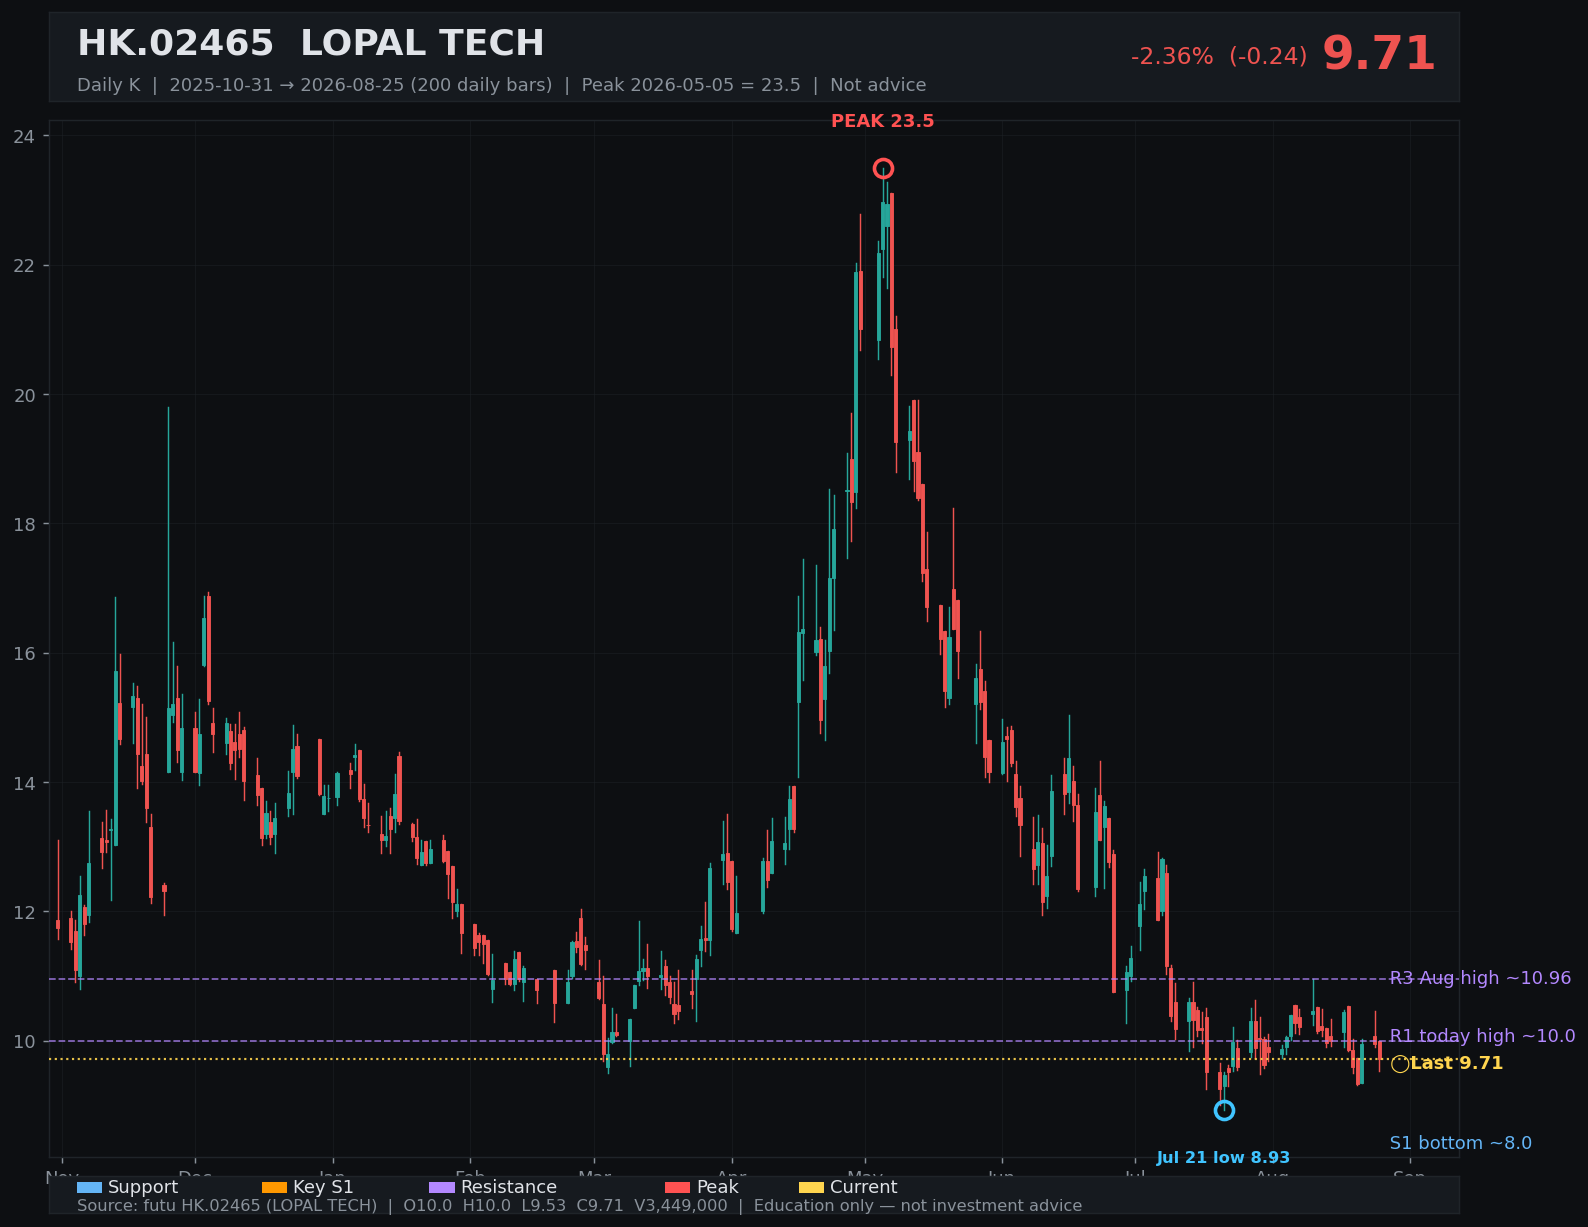
Task: Click the 'R3 Aug high ~10.96' label
Action: pos(1480,978)
